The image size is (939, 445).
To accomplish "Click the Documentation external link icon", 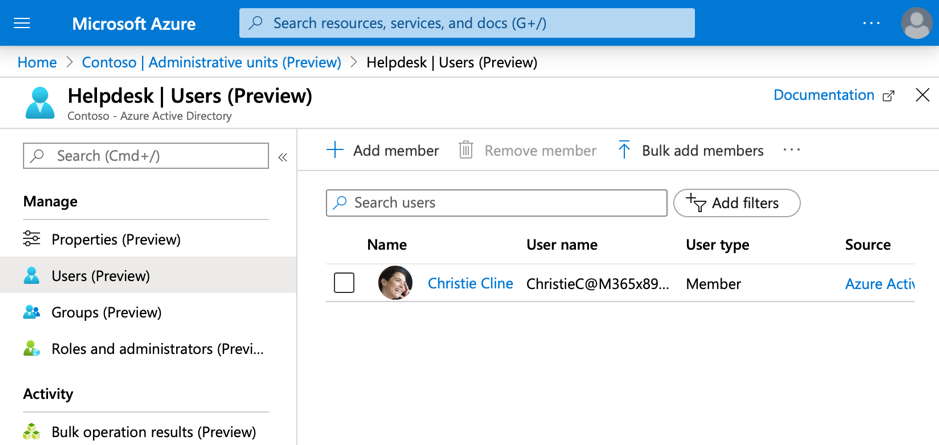I will 889,96.
